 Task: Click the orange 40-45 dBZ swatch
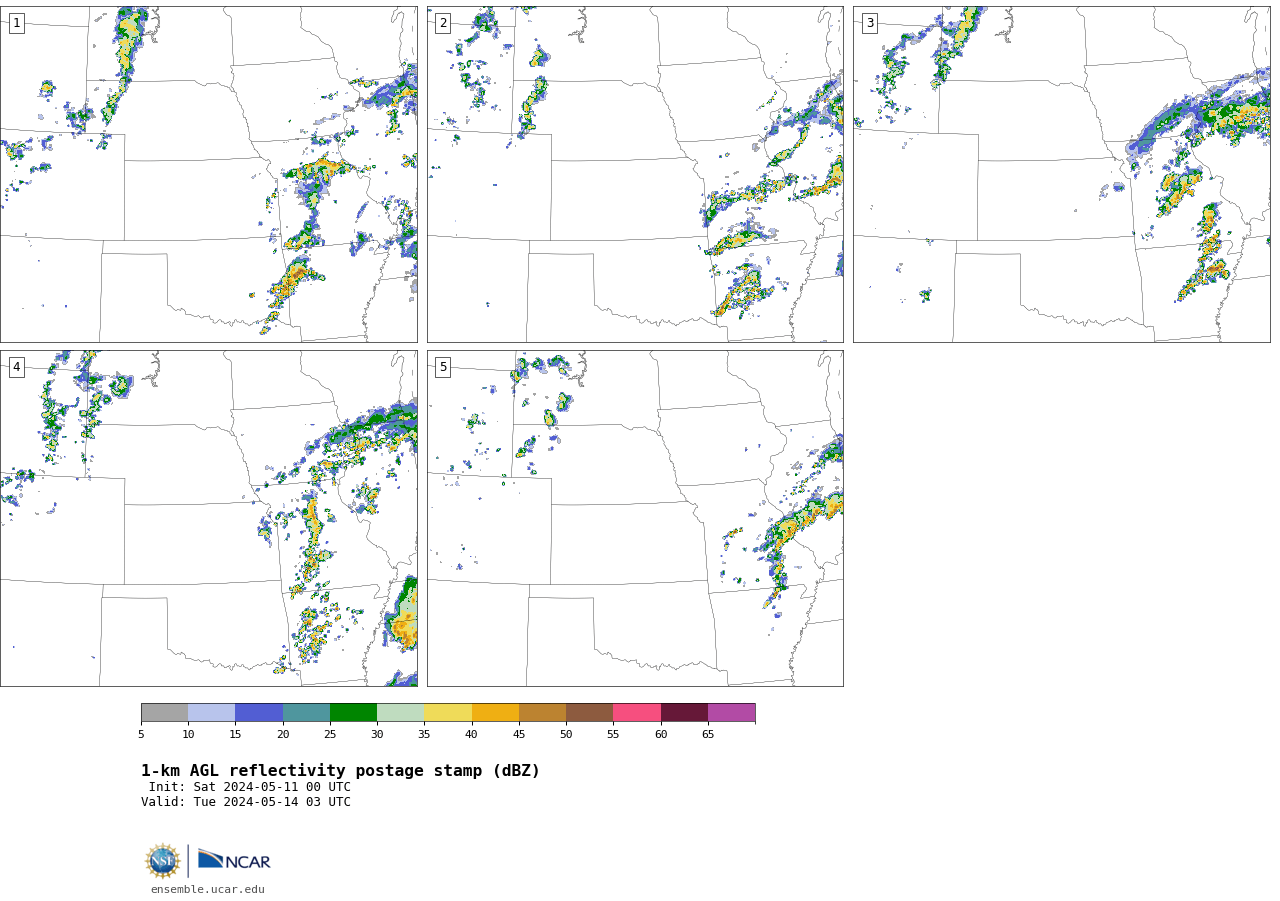[x=495, y=712]
